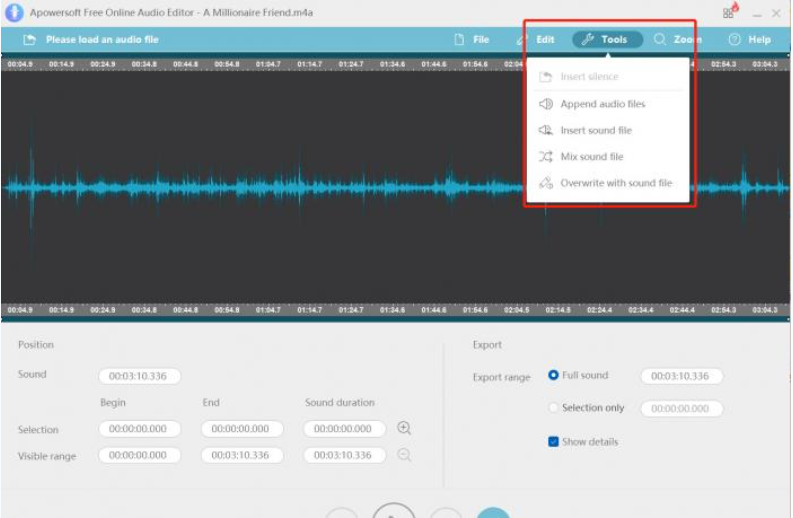The height and width of the screenshot is (518, 793).
Task: Click the grid icon in the title bar
Action: 728,13
